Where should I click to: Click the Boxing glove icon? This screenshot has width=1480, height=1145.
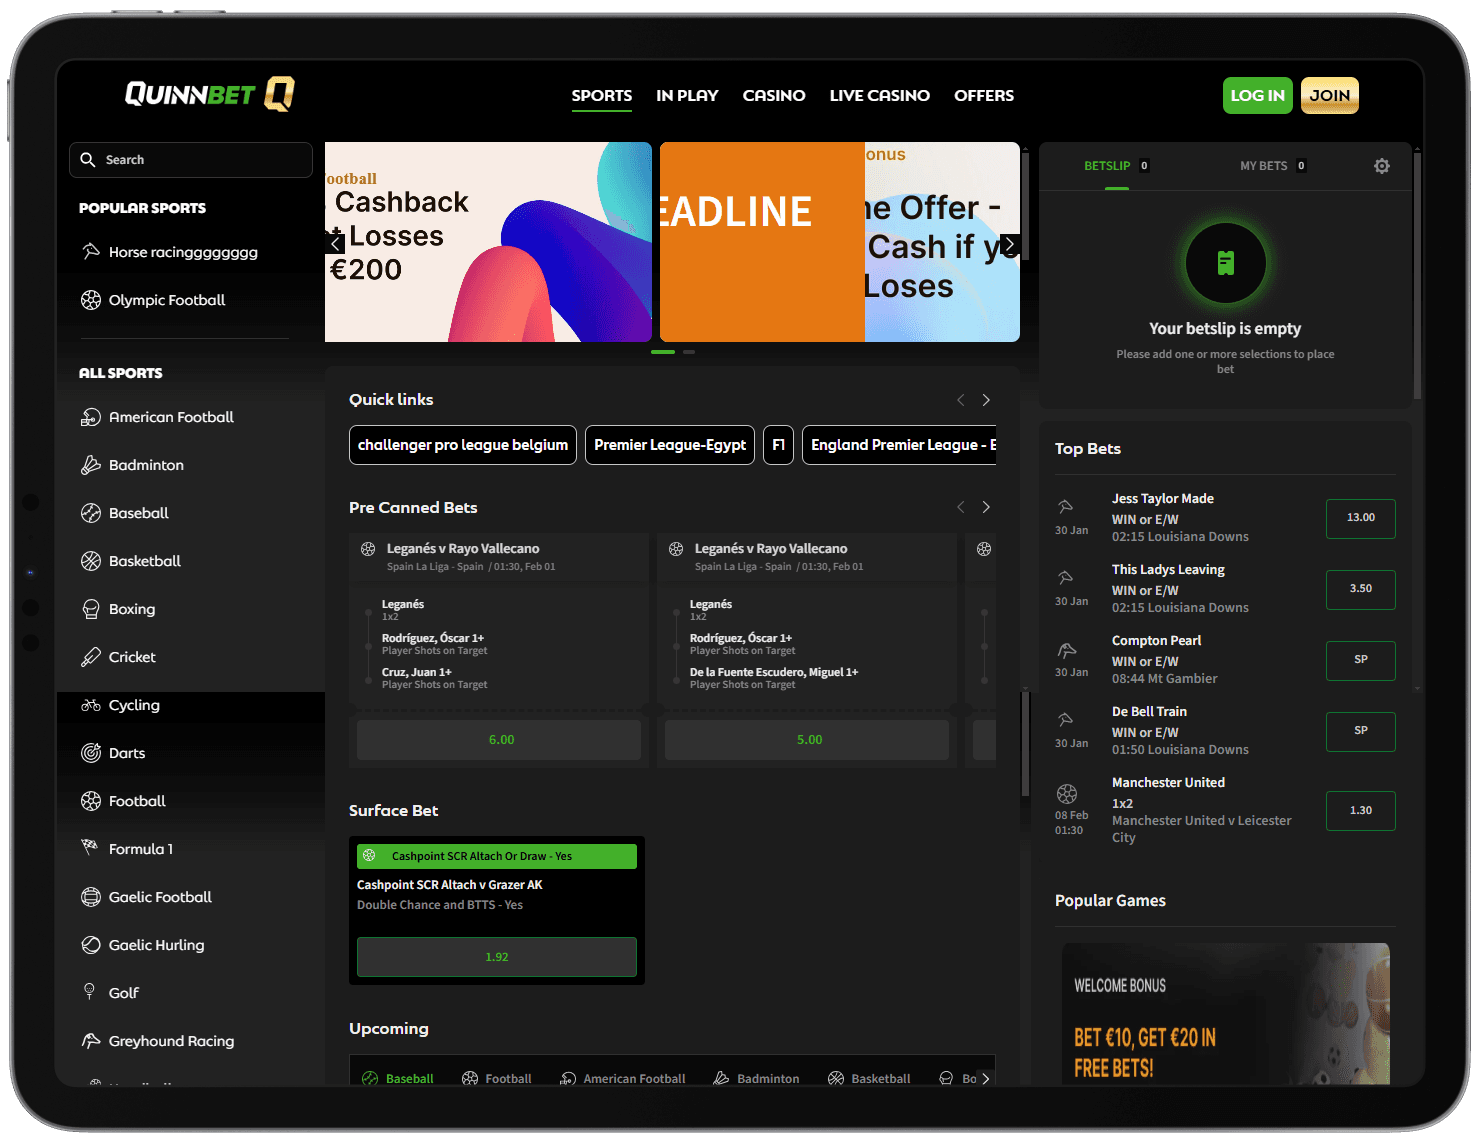91,609
